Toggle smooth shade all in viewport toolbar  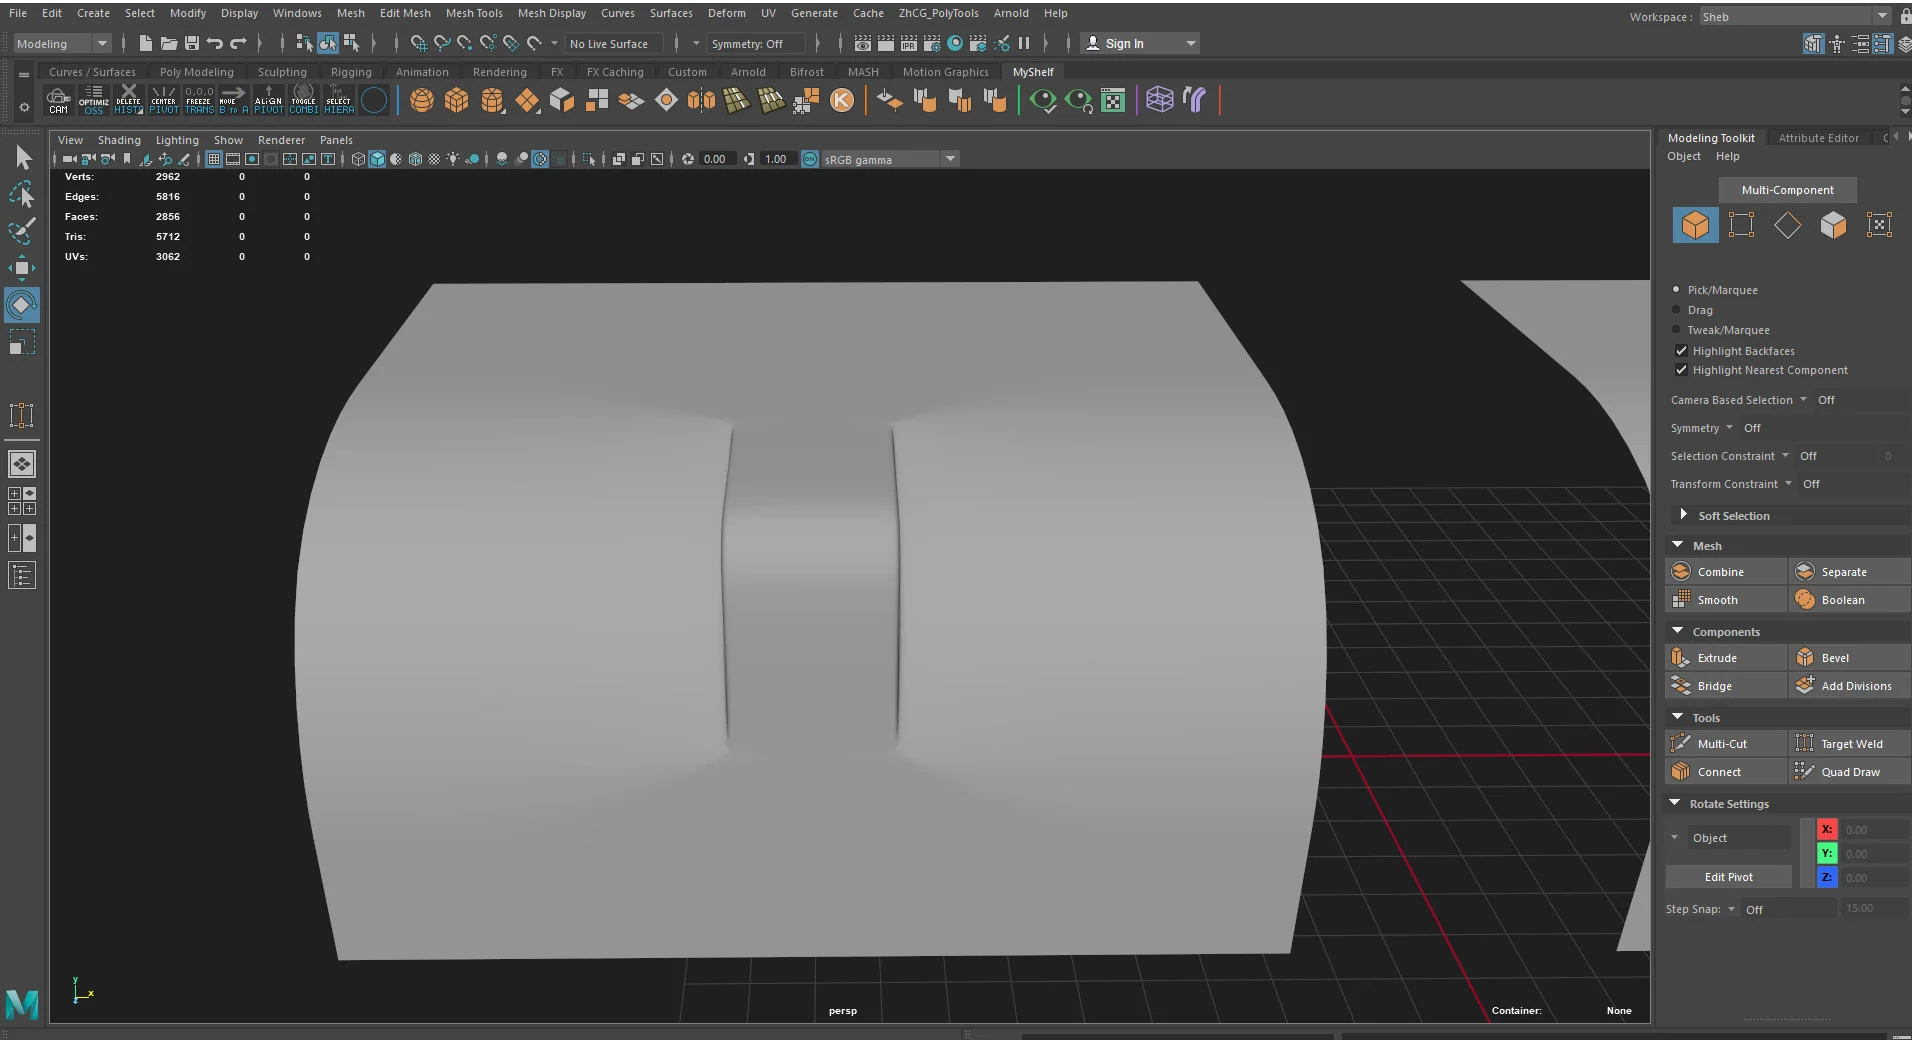377,159
